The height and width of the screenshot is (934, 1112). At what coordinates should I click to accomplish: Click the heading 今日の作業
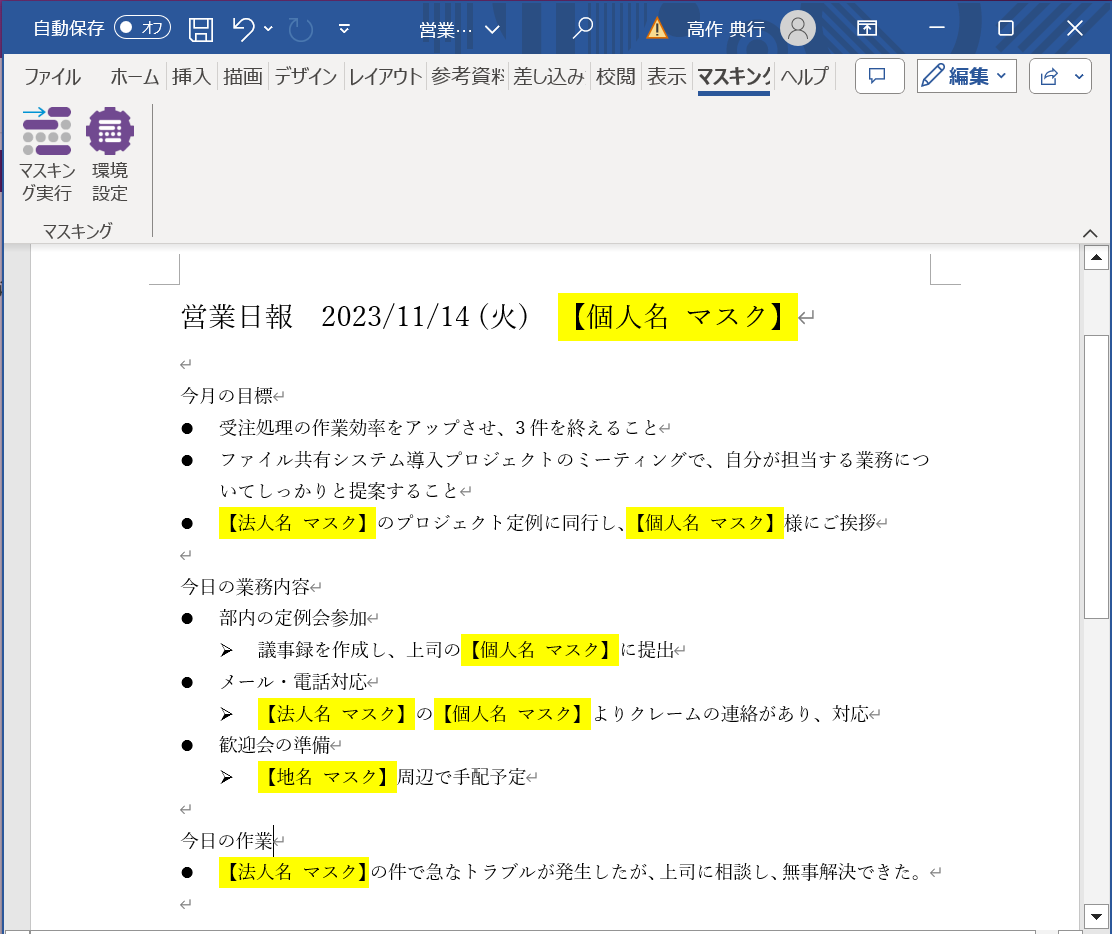coord(227,841)
